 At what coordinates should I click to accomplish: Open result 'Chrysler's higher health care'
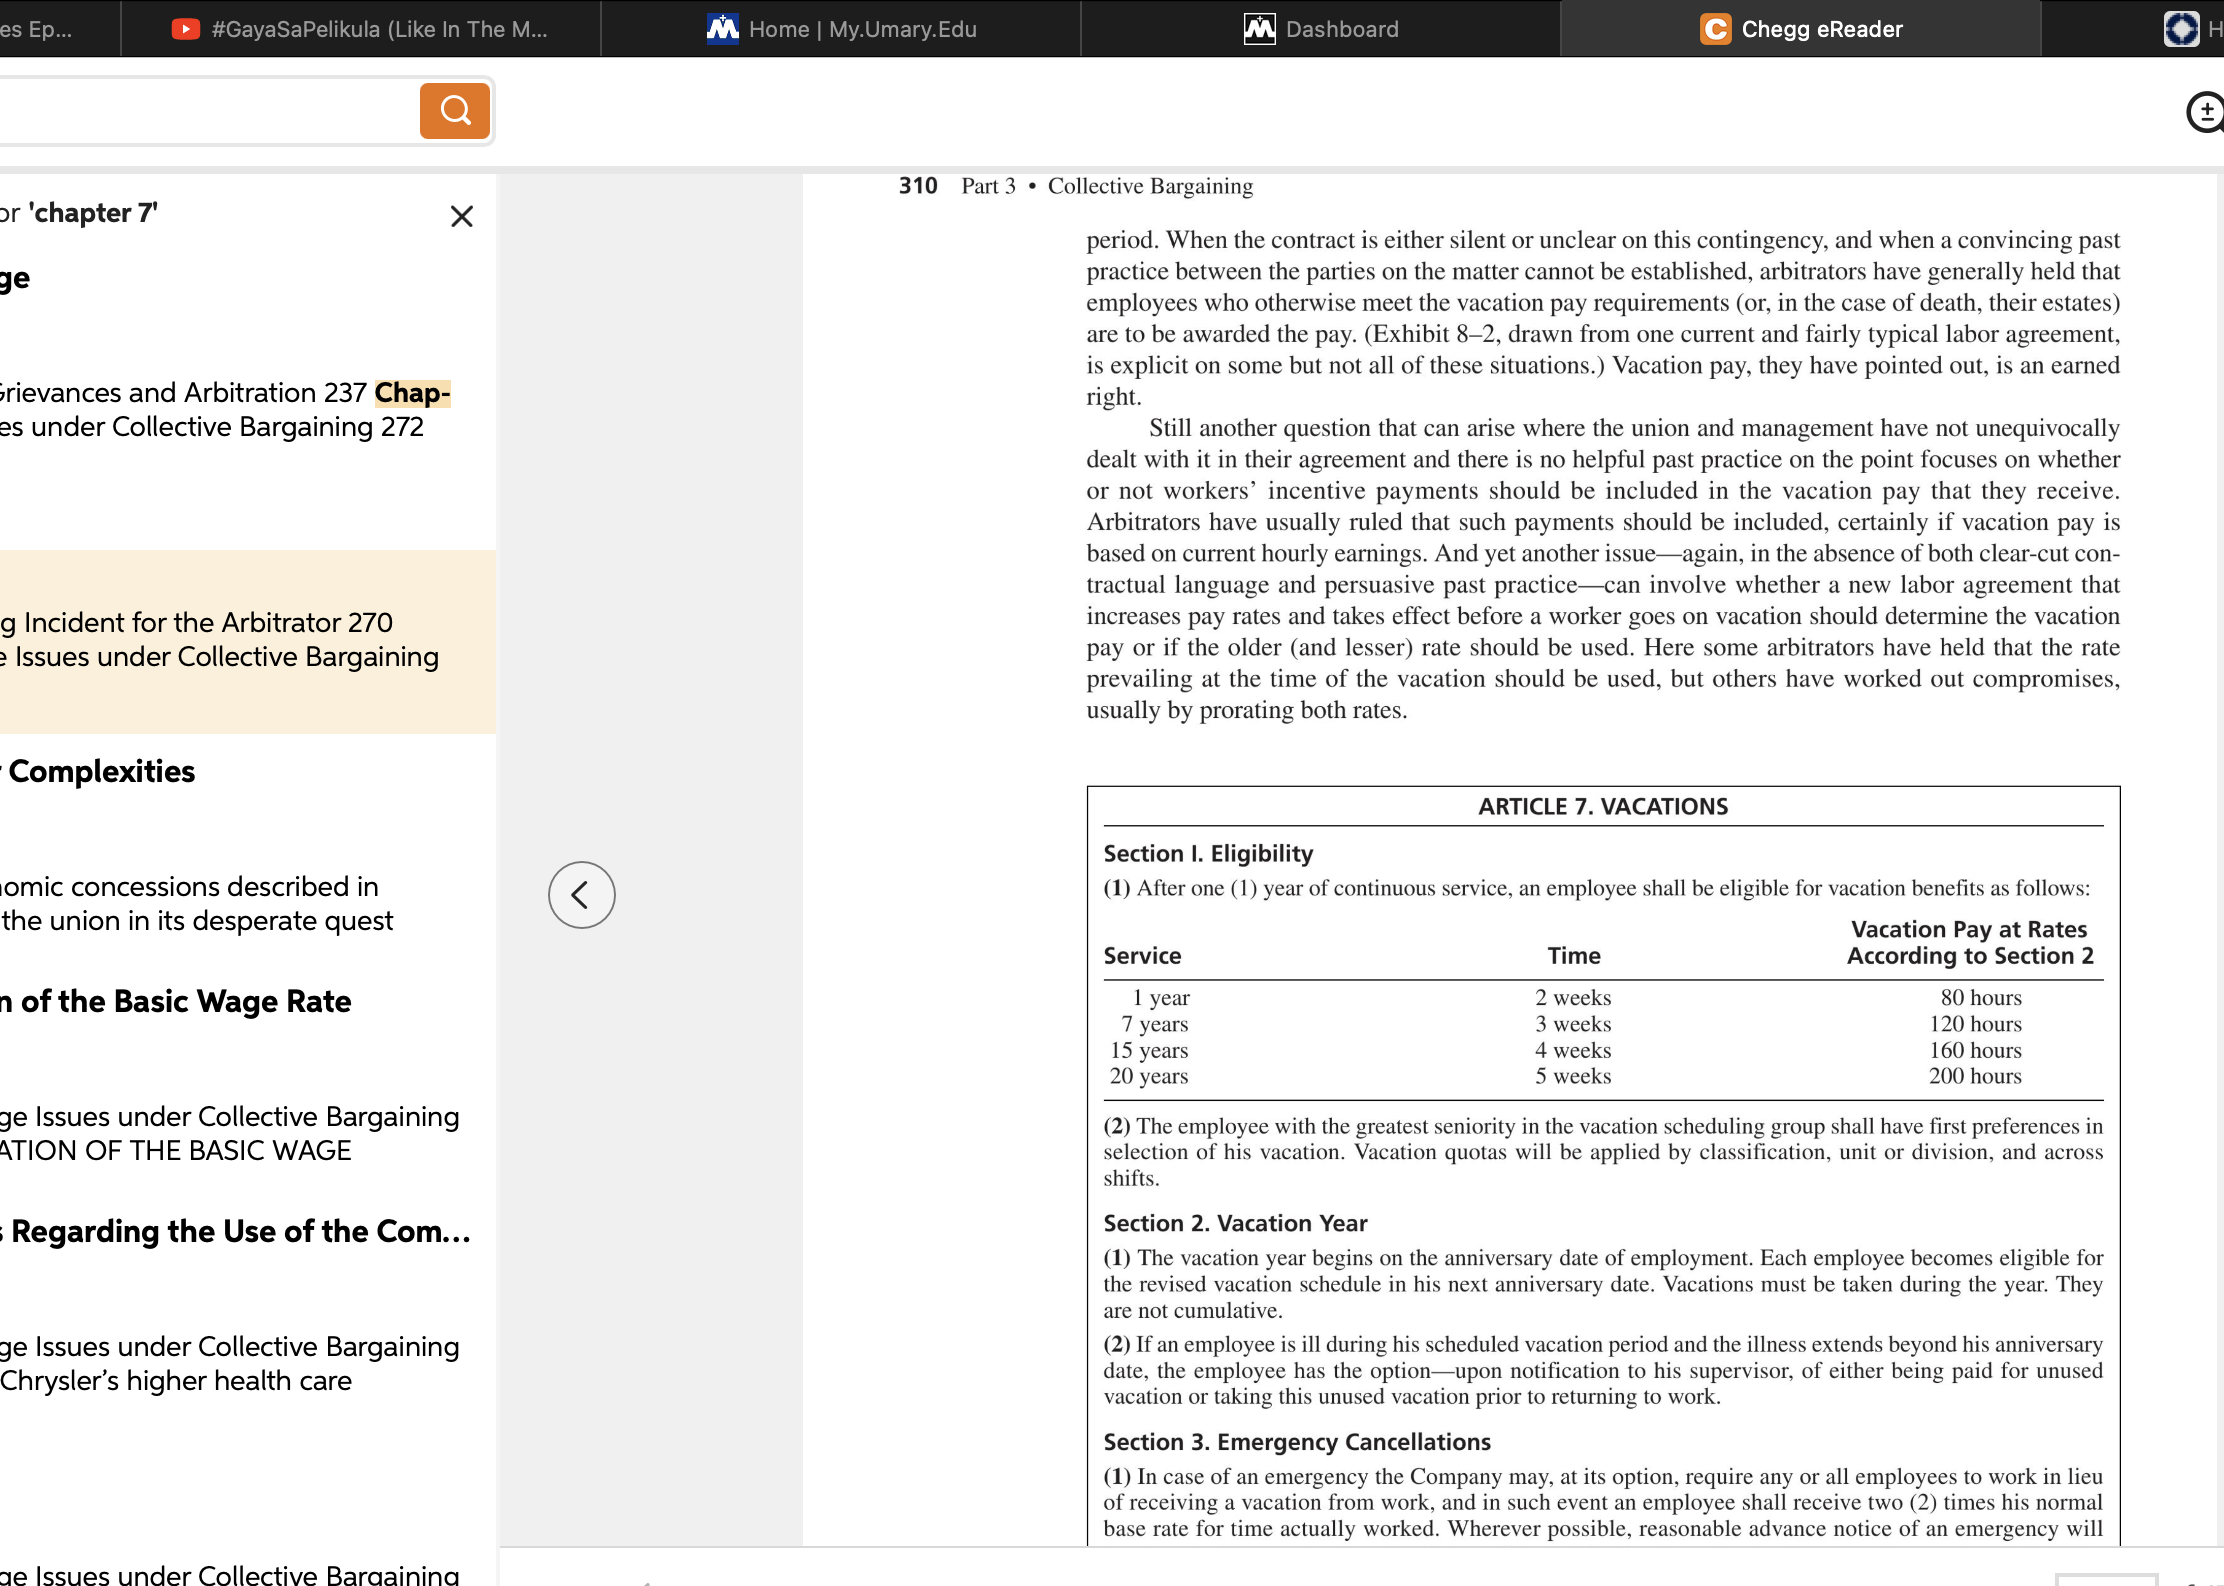pos(176,1380)
